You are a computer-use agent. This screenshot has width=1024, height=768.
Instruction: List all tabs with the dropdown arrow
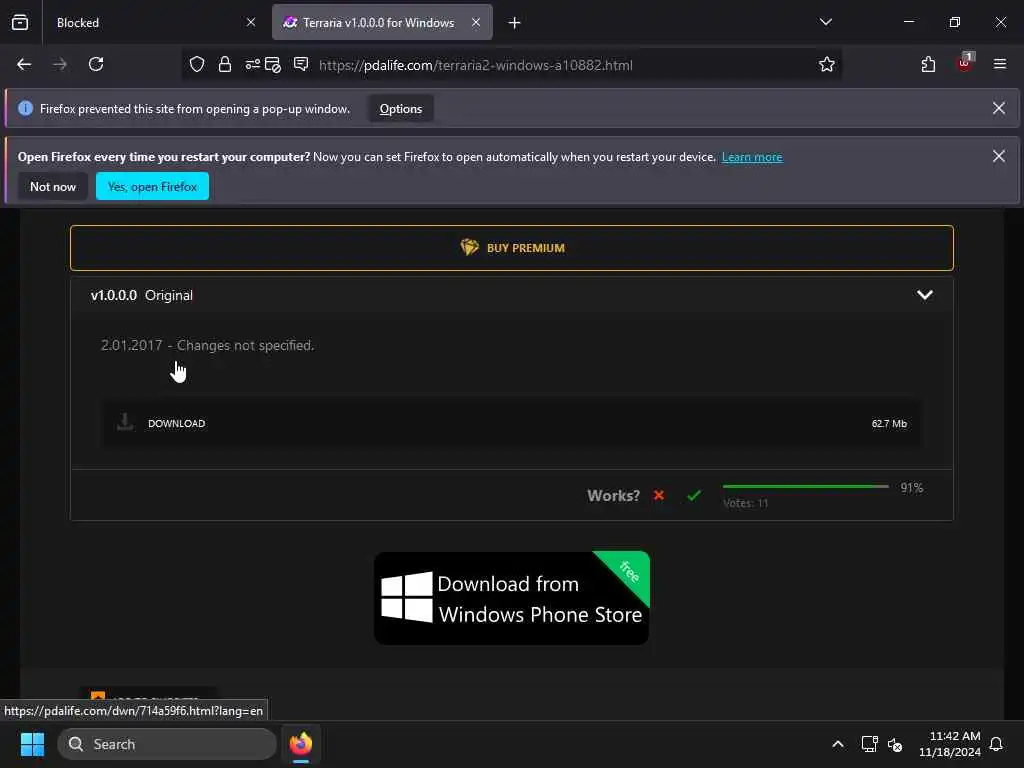coord(825,22)
